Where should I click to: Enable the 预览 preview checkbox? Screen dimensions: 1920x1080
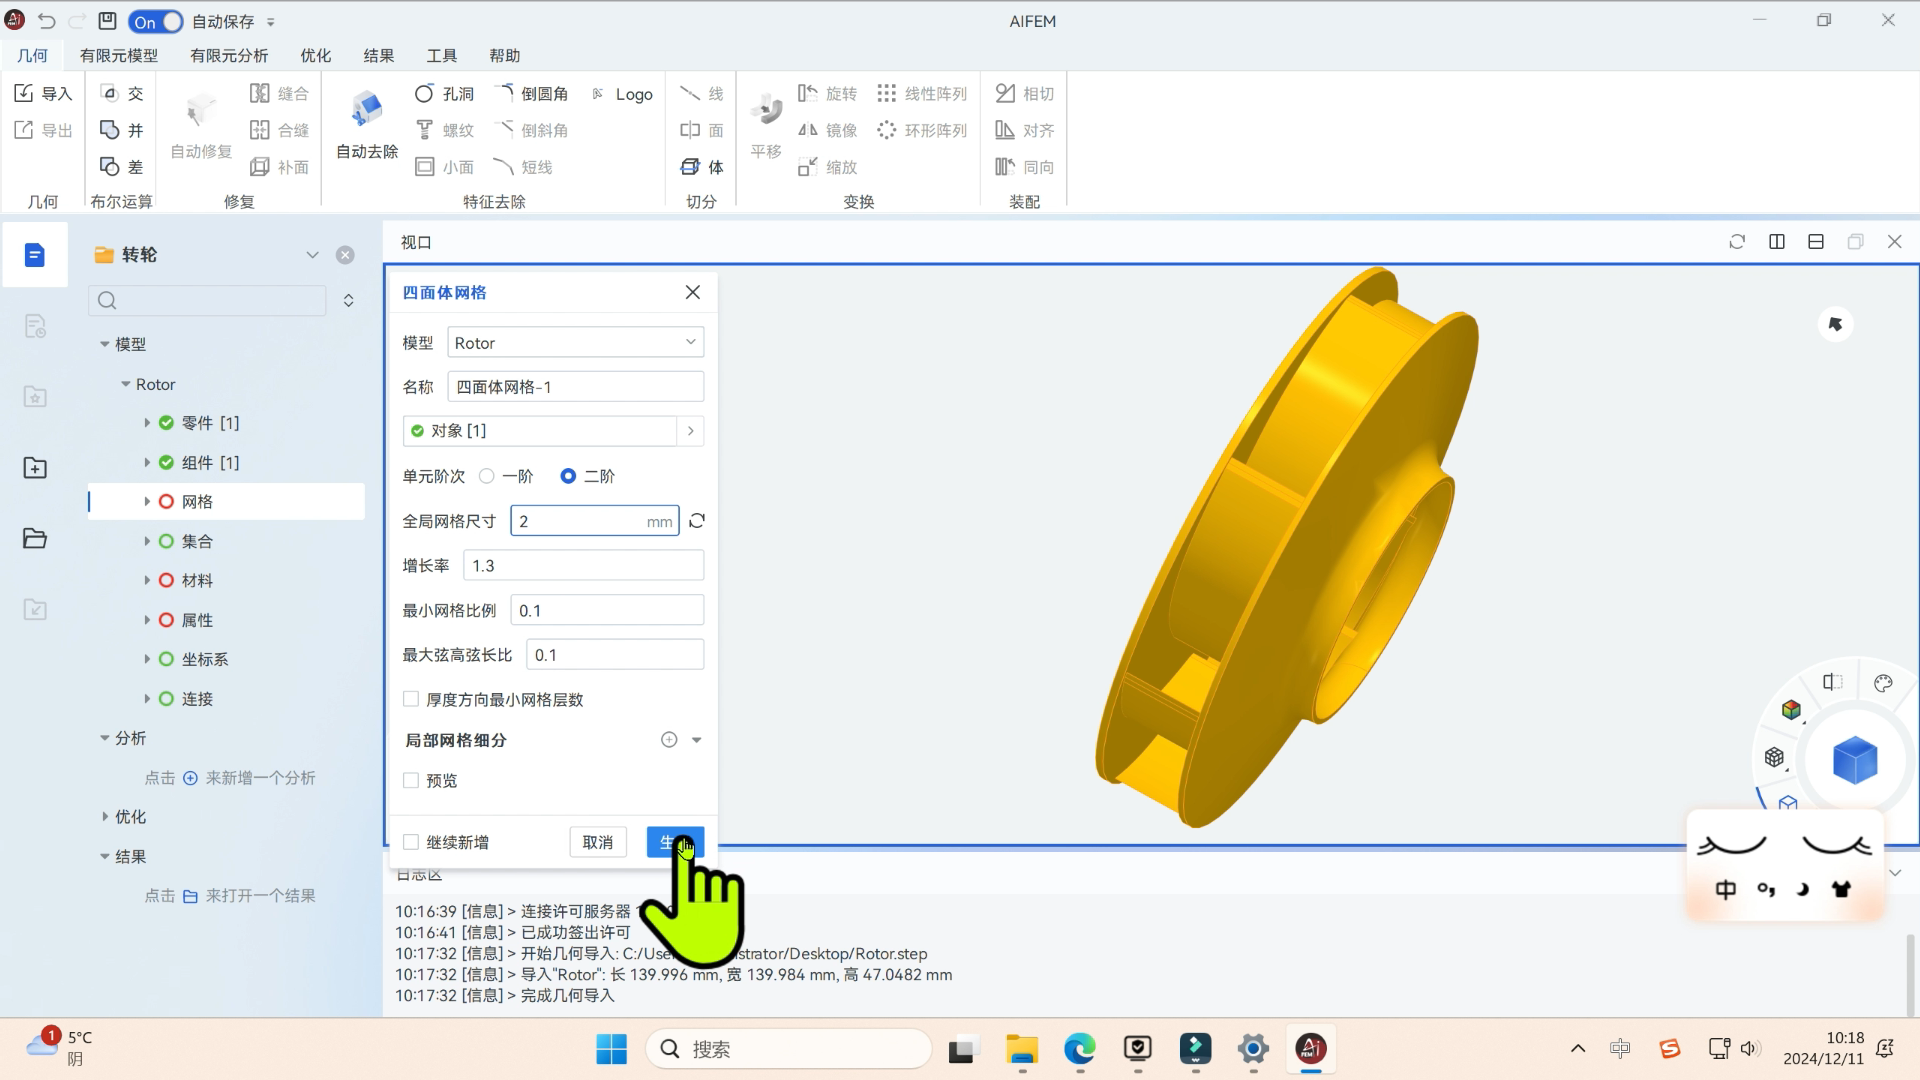pyautogui.click(x=411, y=780)
